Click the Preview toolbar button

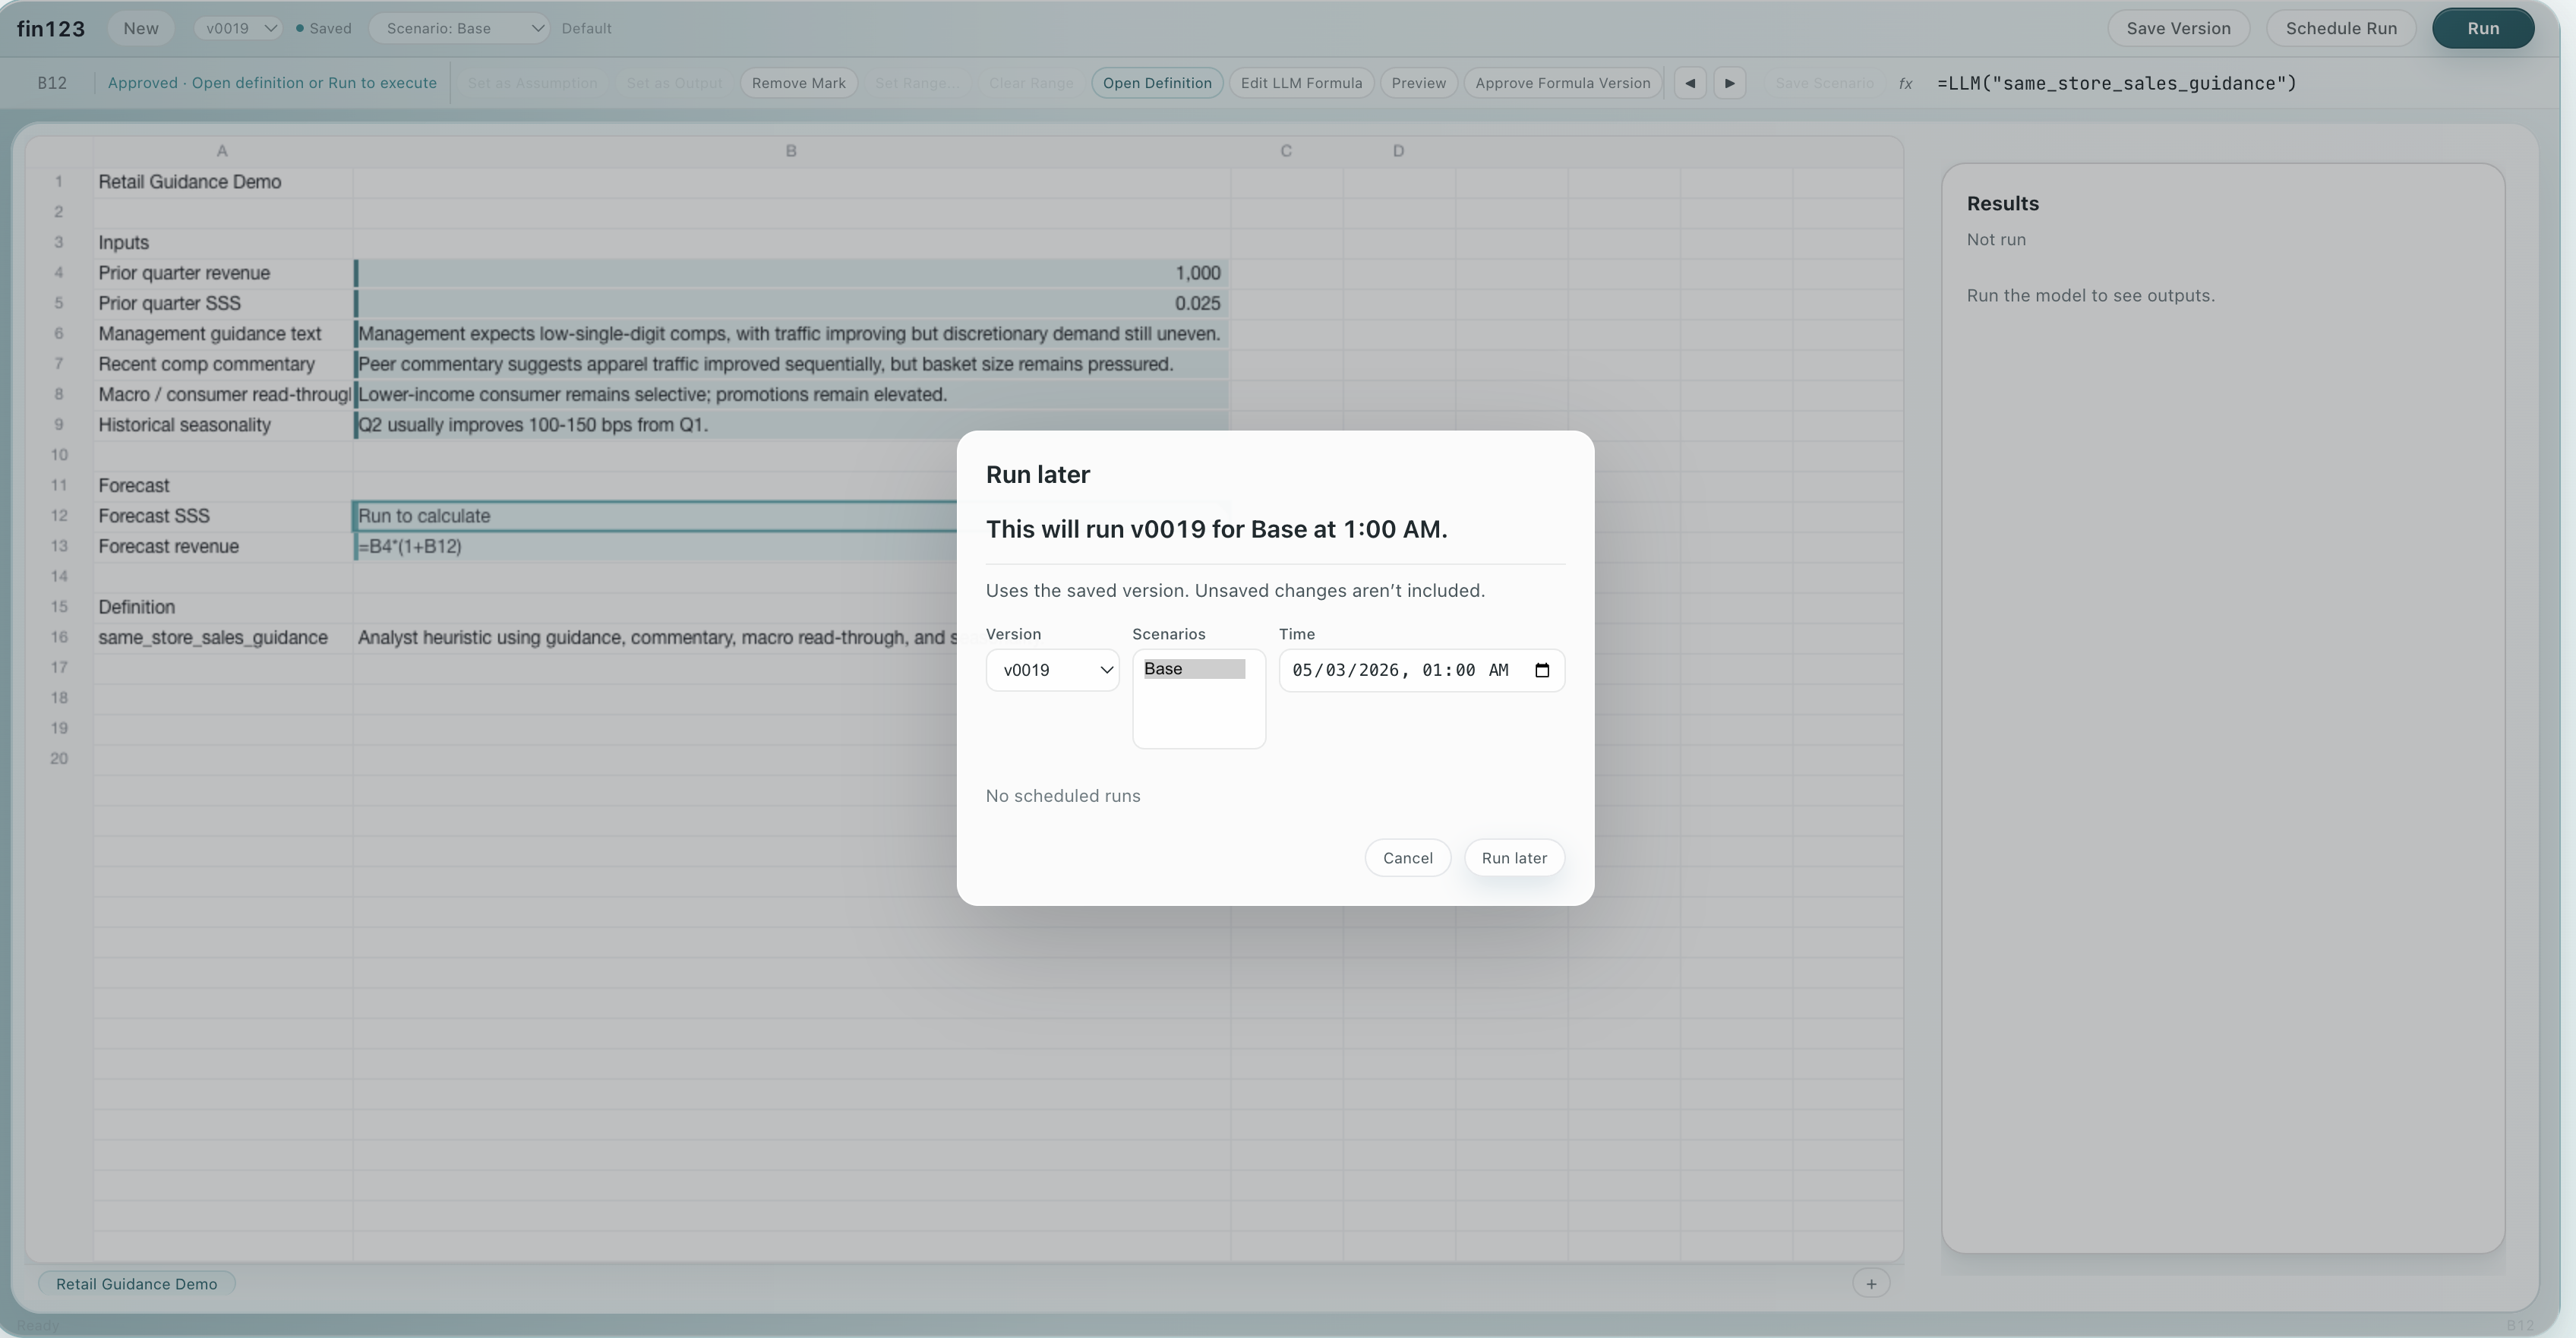(1418, 83)
